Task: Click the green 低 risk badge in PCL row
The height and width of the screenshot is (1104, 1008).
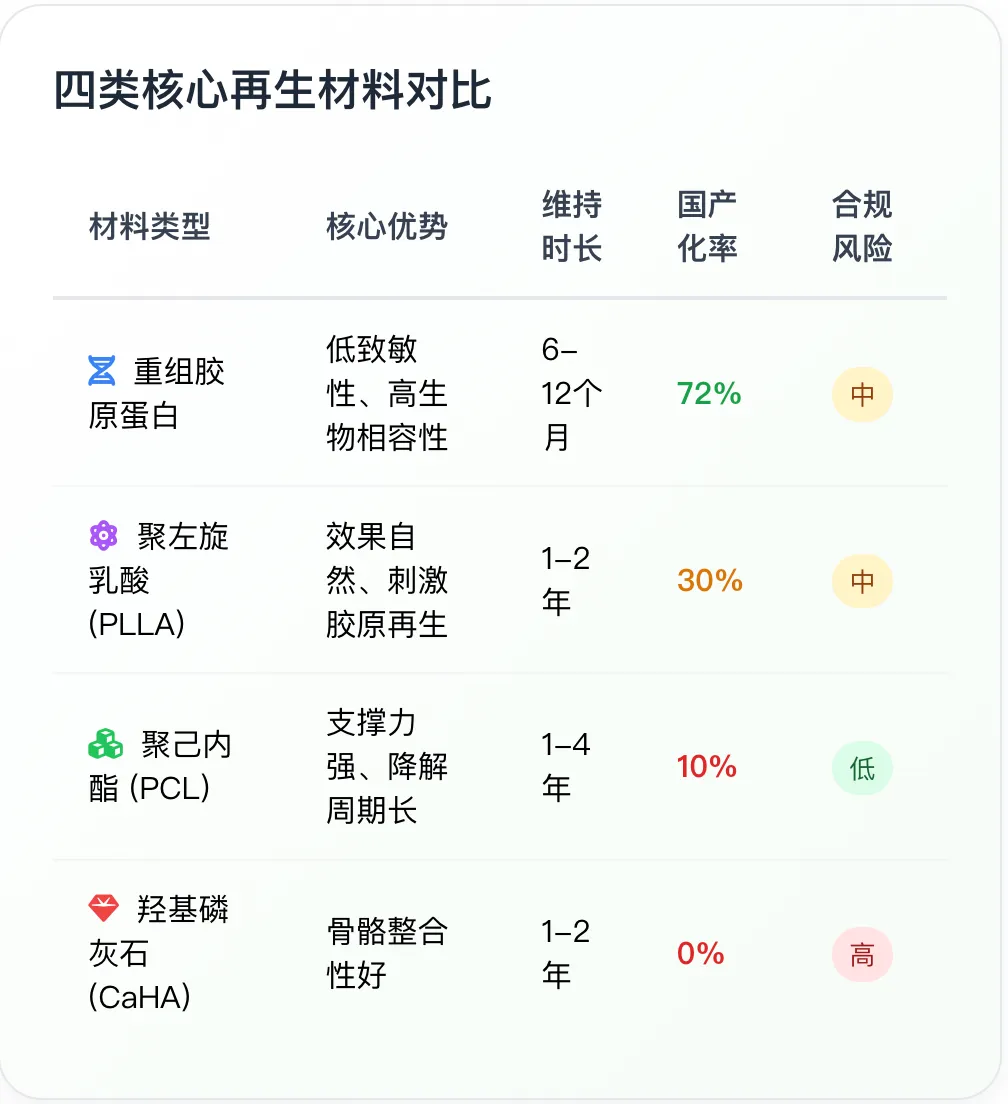Action: pos(862,767)
